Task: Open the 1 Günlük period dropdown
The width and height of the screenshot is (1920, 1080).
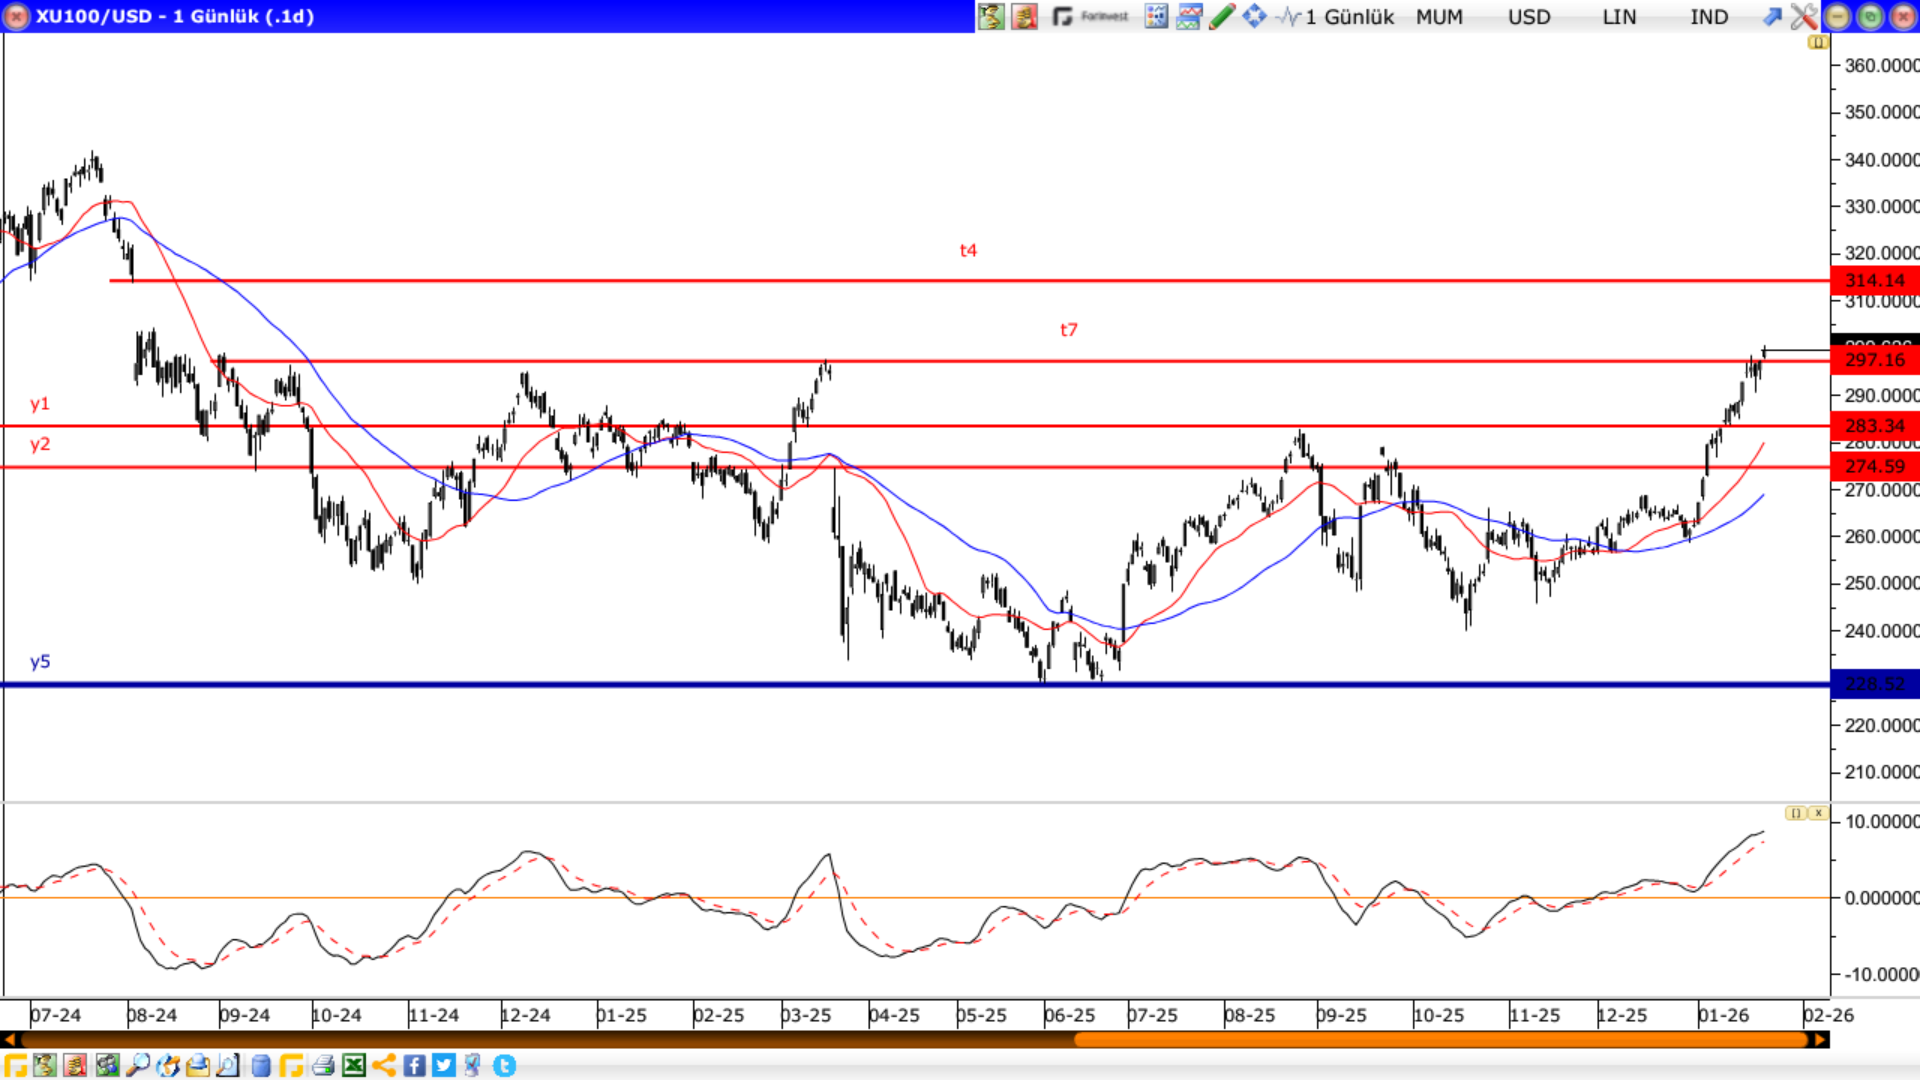Action: [x=1349, y=17]
